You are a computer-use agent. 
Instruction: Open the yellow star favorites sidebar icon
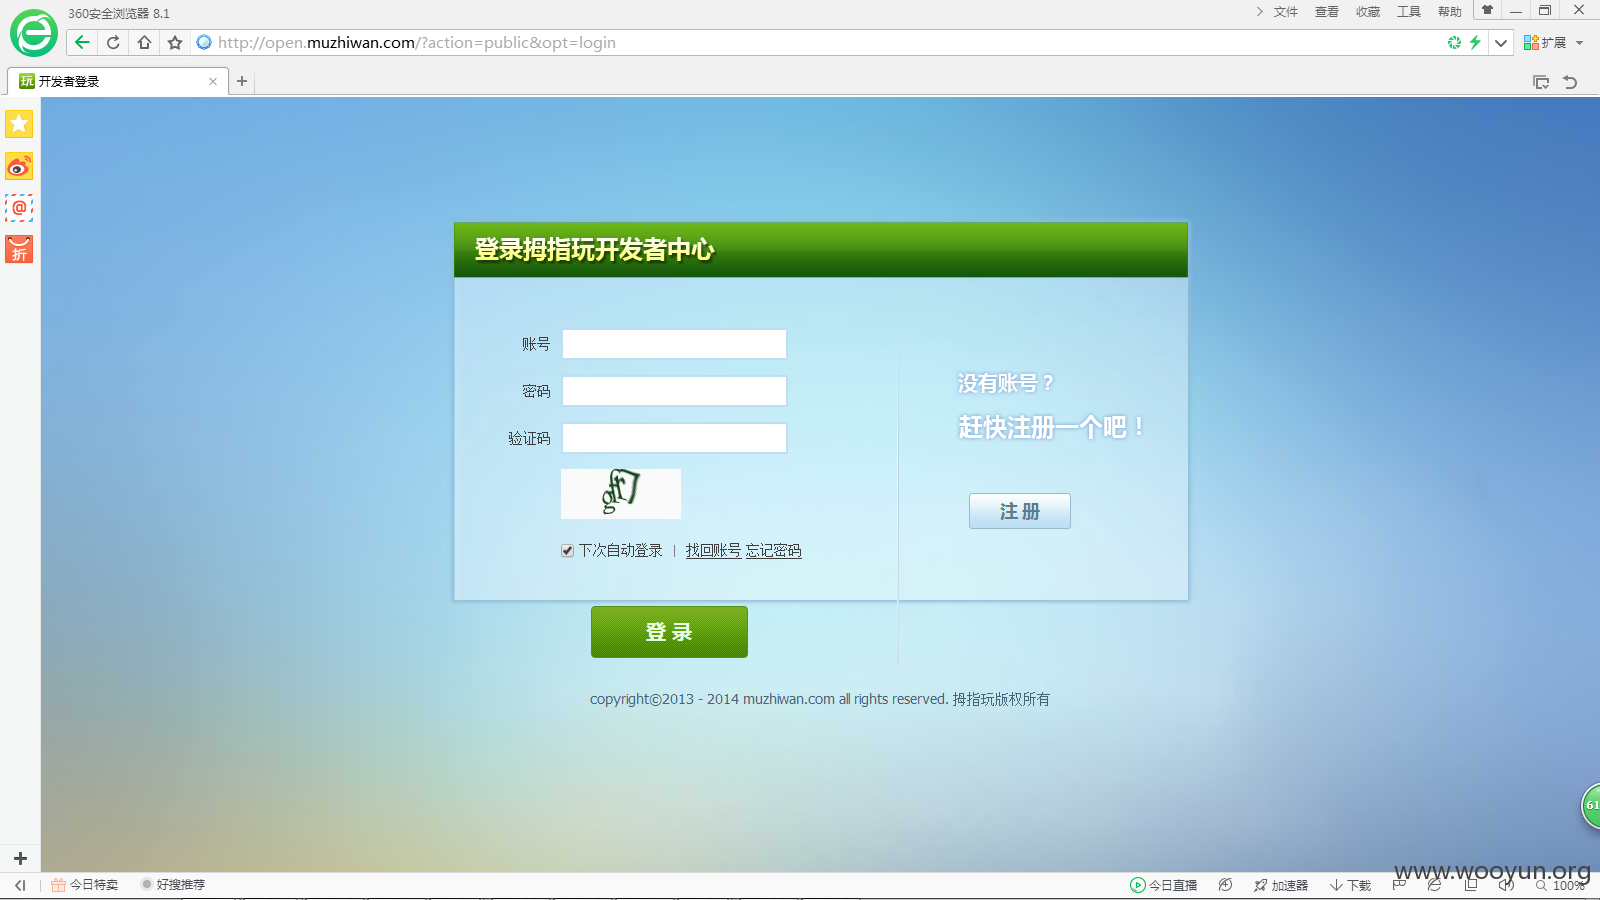click(19, 124)
